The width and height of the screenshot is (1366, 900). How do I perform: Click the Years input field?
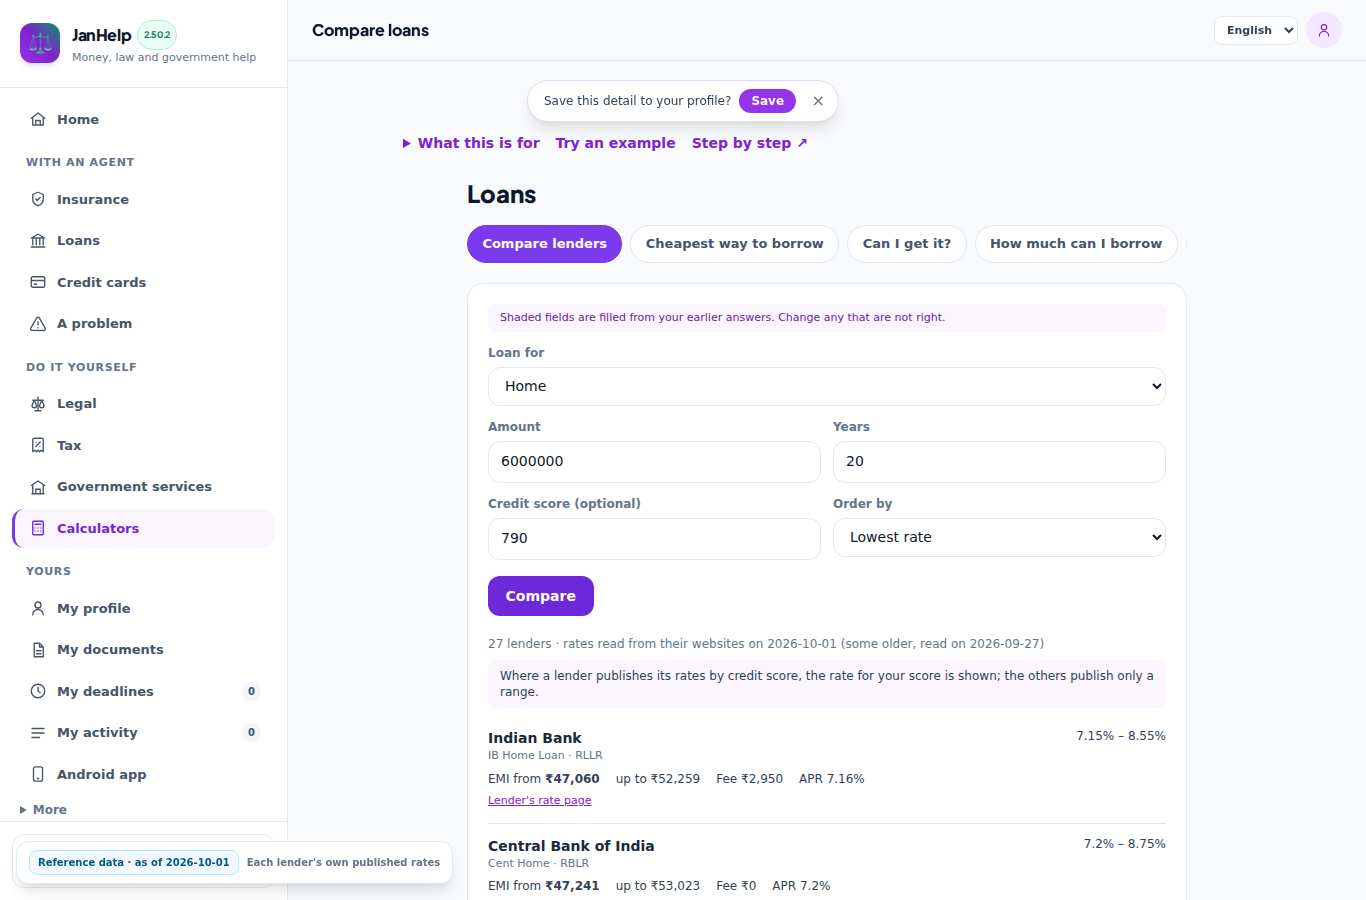(999, 461)
